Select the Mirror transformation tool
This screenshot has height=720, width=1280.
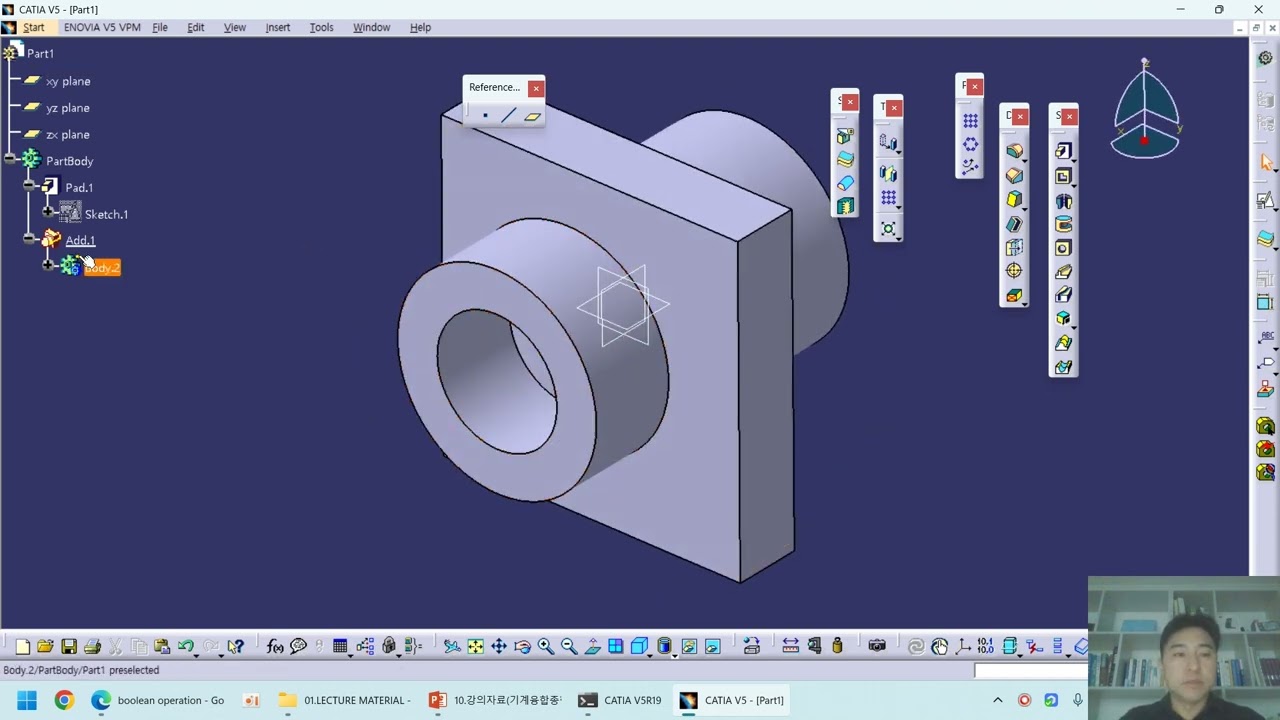888,172
